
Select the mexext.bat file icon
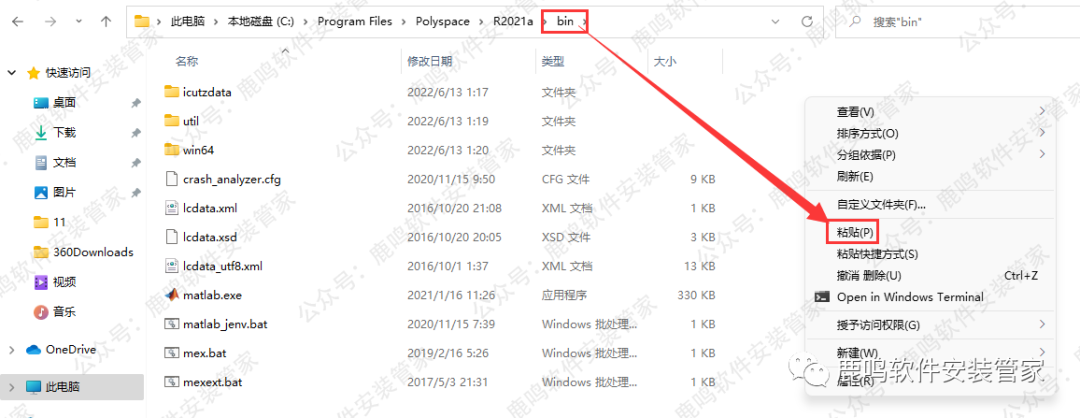(172, 382)
